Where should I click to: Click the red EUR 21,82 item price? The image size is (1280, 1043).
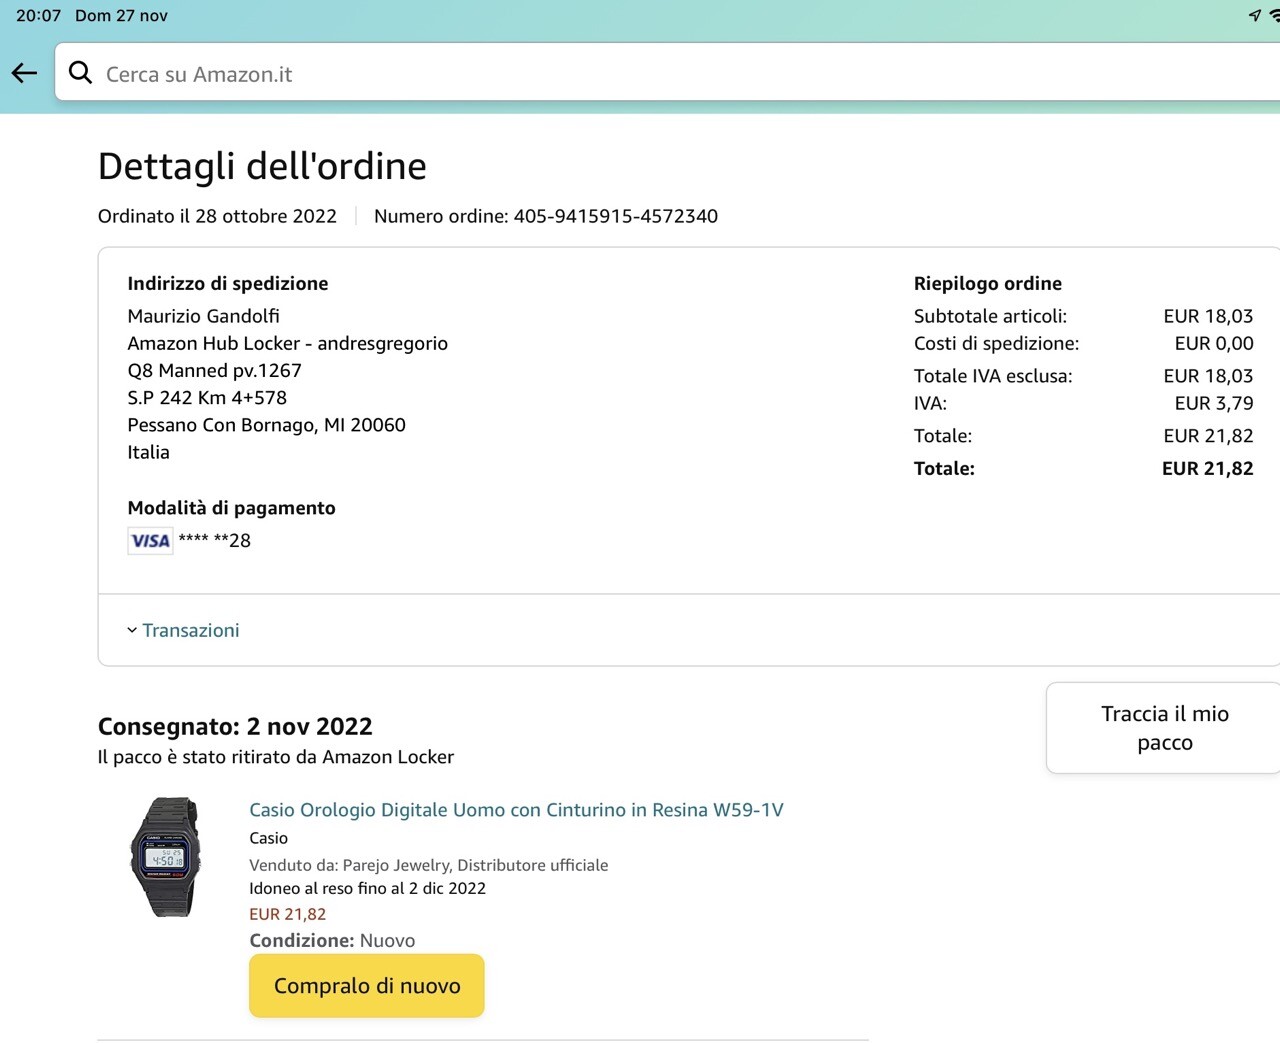pyautogui.click(x=287, y=914)
